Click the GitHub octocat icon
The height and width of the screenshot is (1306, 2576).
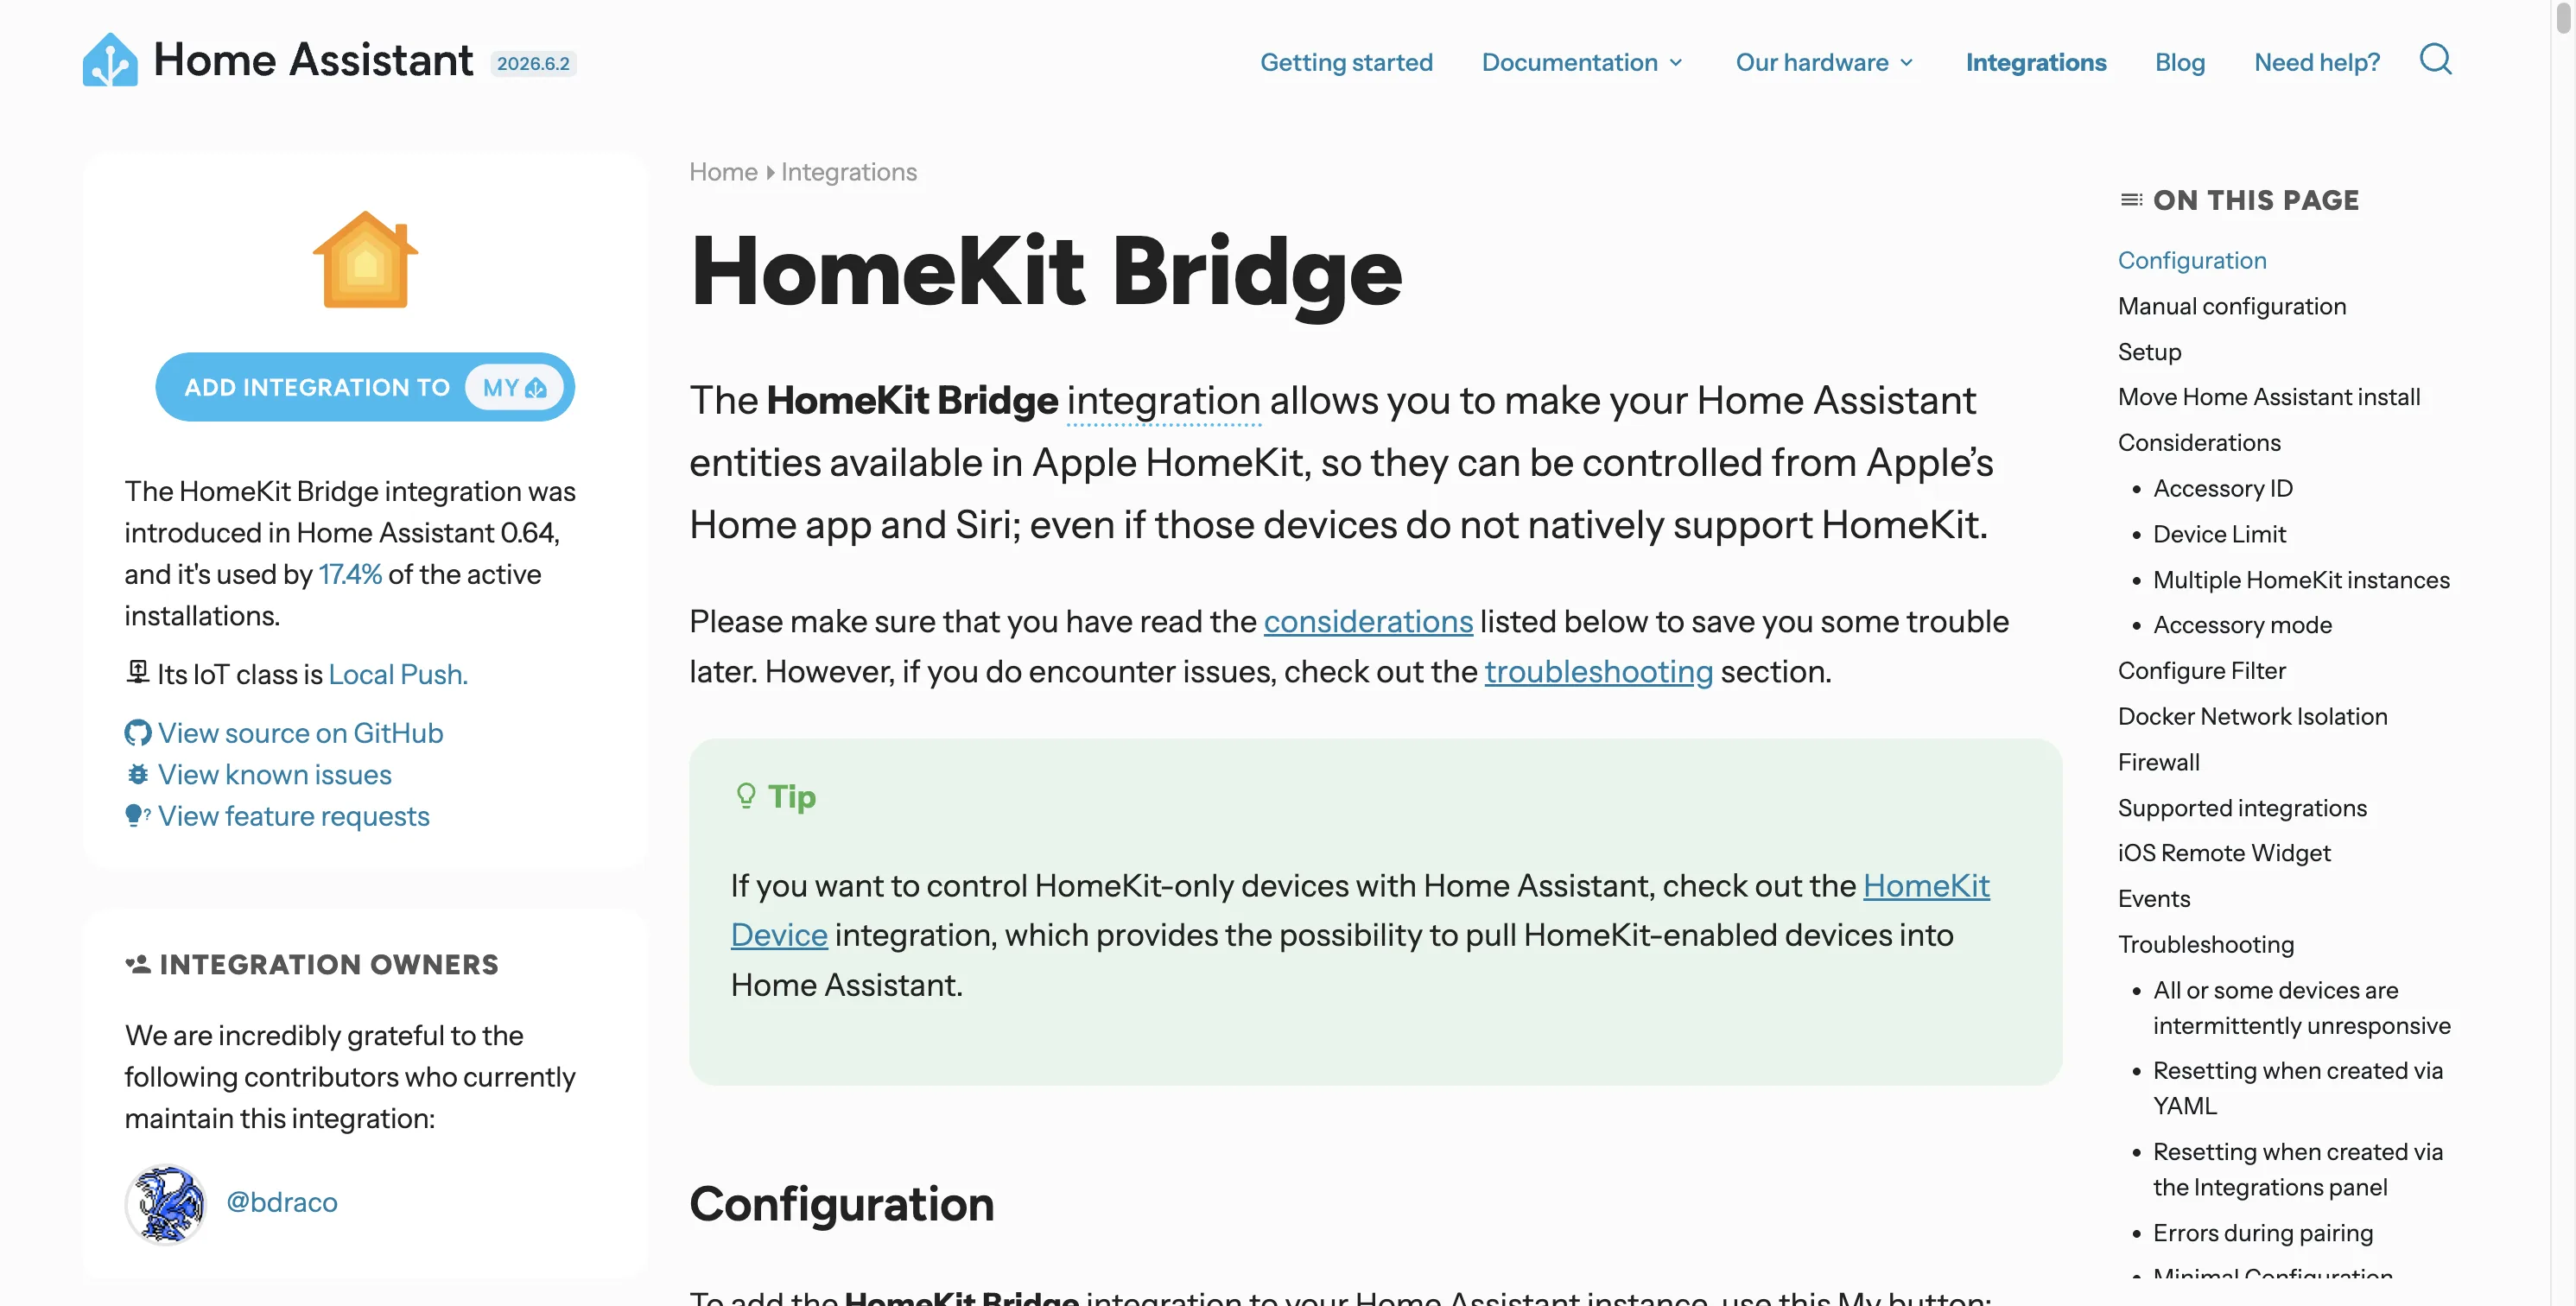point(138,733)
